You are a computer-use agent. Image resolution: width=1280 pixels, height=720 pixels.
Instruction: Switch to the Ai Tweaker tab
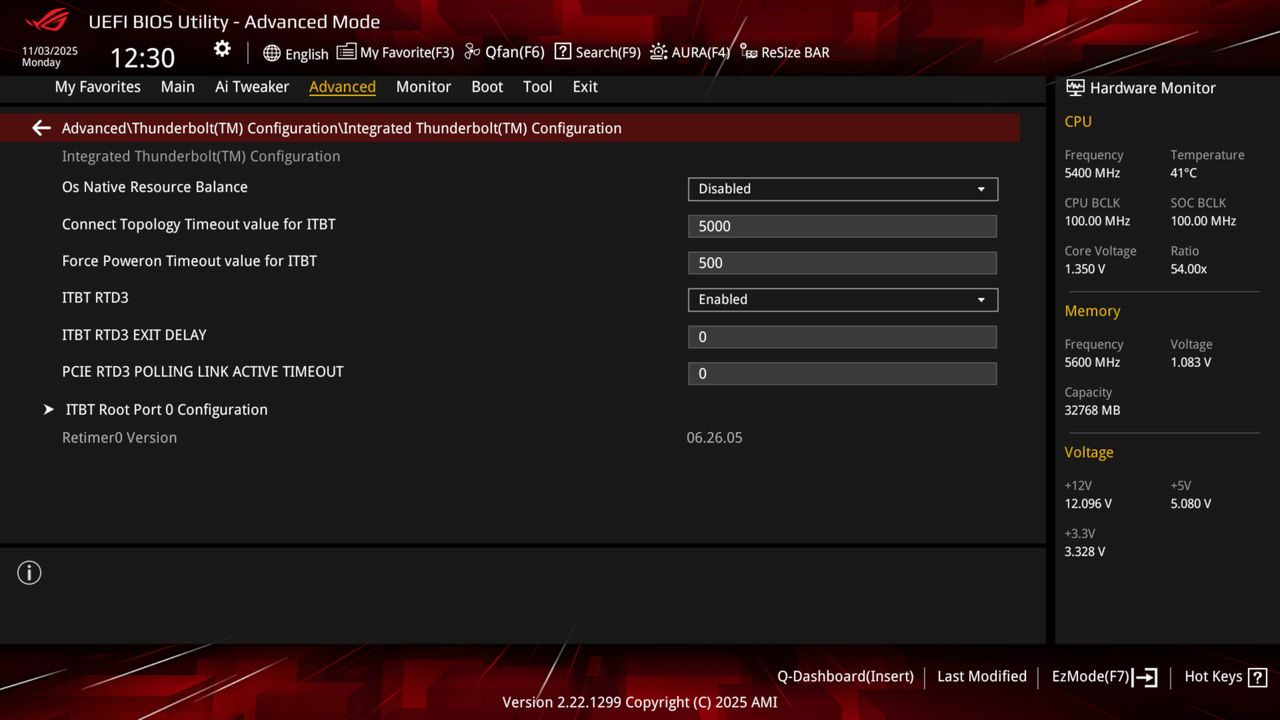pyautogui.click(x=251, y=87)
